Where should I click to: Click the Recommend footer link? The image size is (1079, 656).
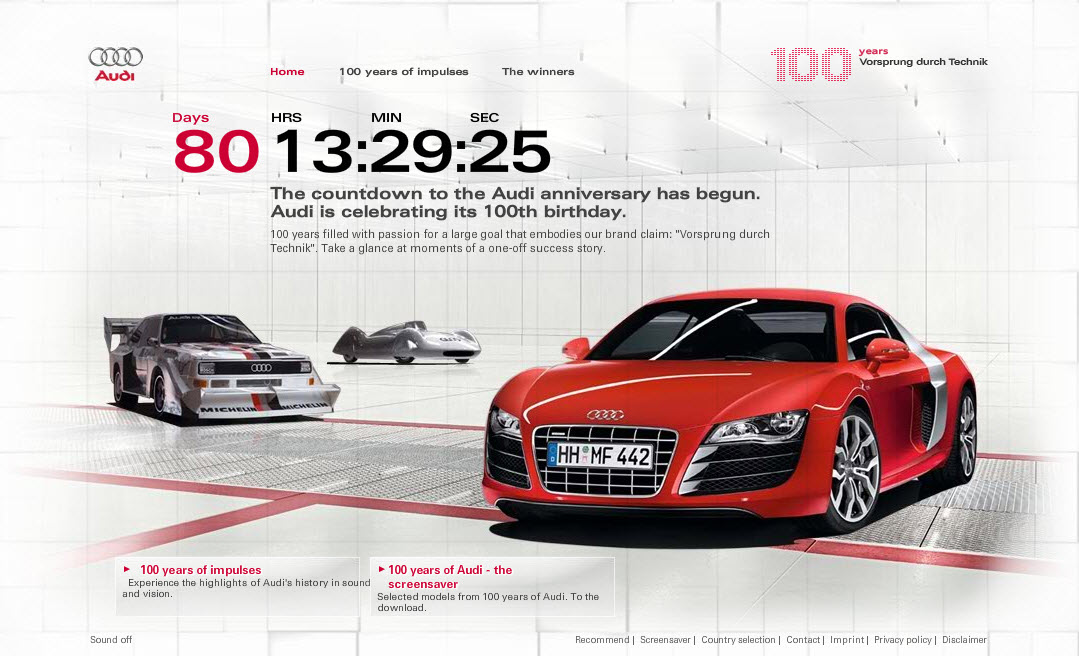coord(602,639)
